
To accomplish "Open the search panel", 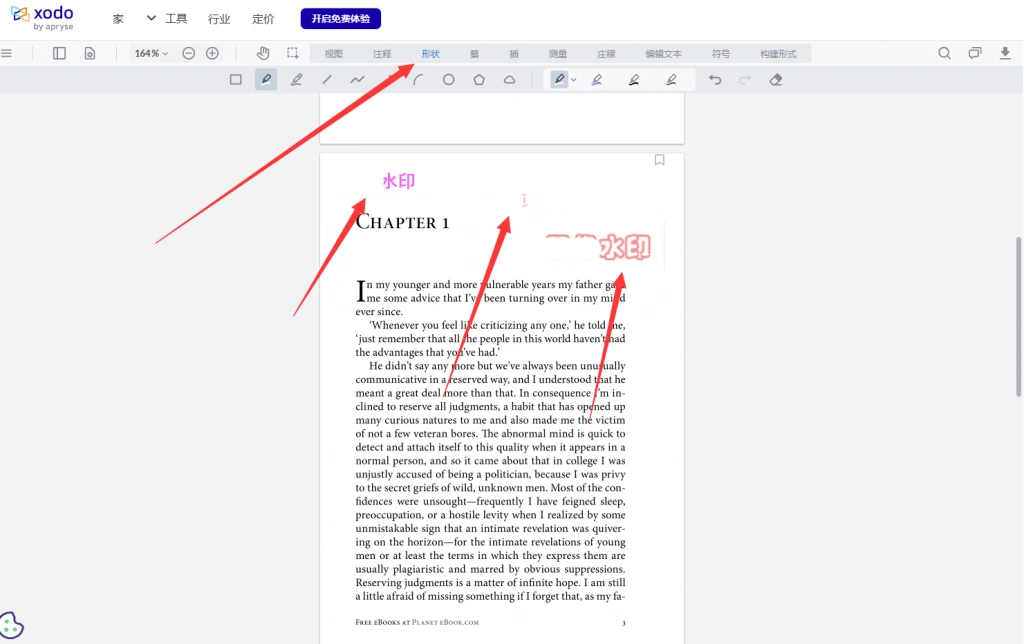I will point(944,53).
